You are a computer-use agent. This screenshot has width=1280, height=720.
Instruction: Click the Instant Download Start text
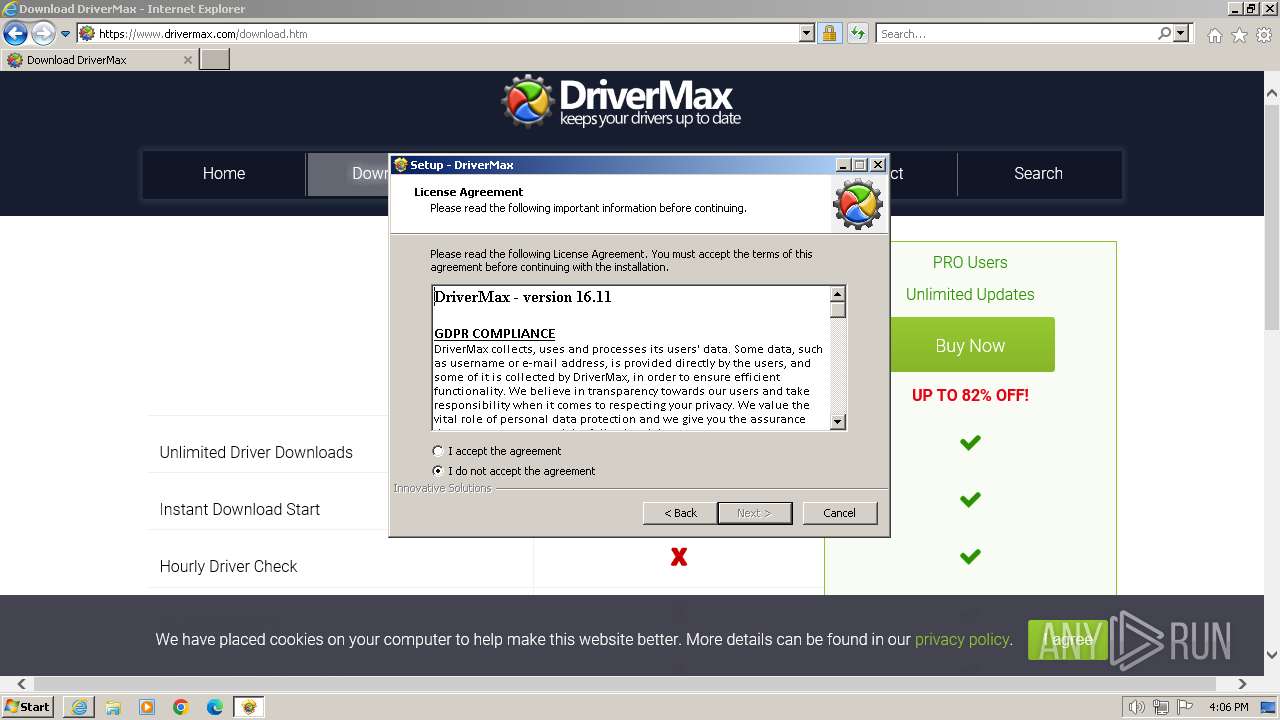point(240,509)
